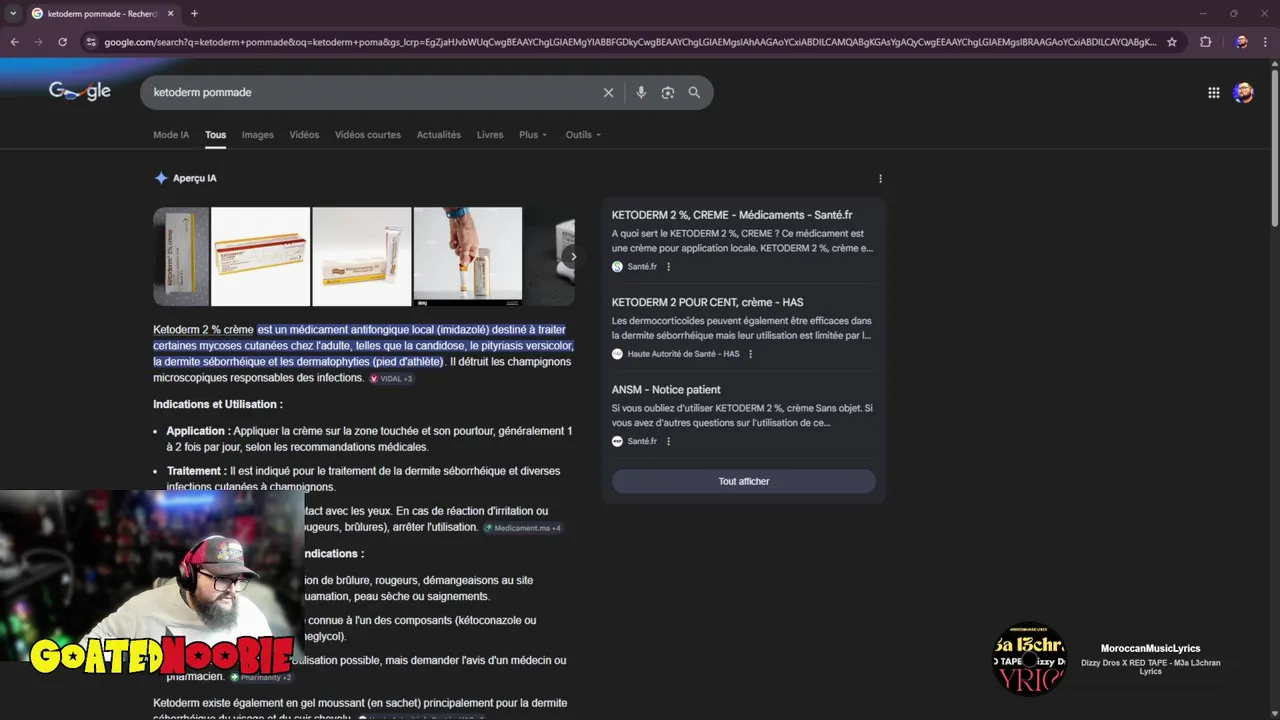
Task: Open Google Lens image search icon
Action: click(668, 92)
